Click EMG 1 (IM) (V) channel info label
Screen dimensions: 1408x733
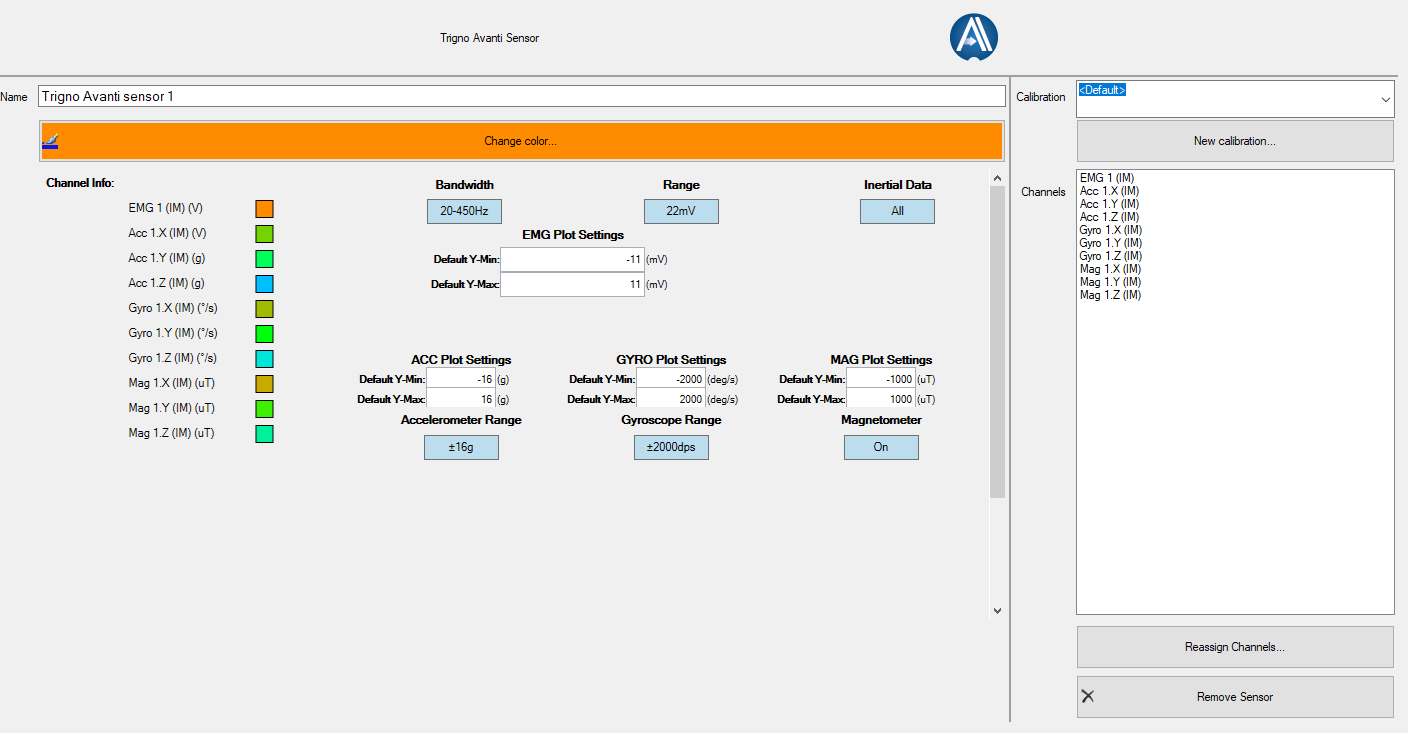[x=165, y=208]
